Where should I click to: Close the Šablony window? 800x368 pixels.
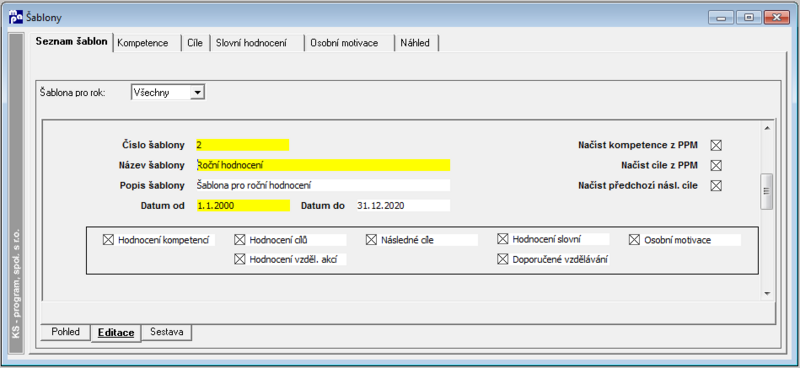[x=777, y=17]
